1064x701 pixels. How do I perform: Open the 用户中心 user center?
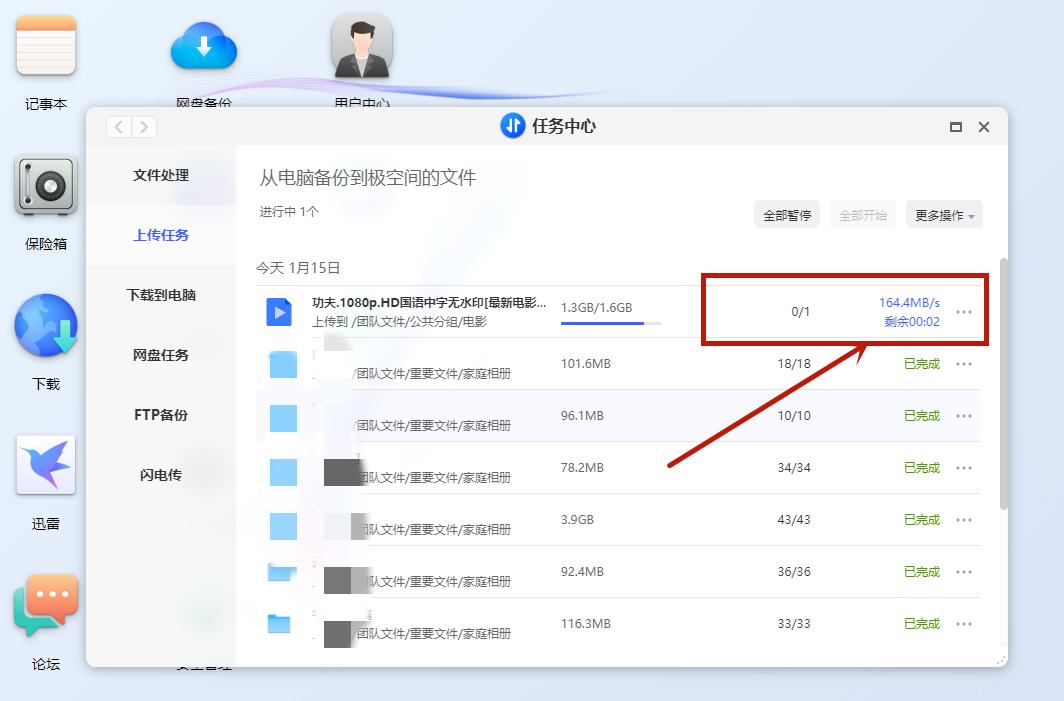pyautogui.click(x=361, y=46)
